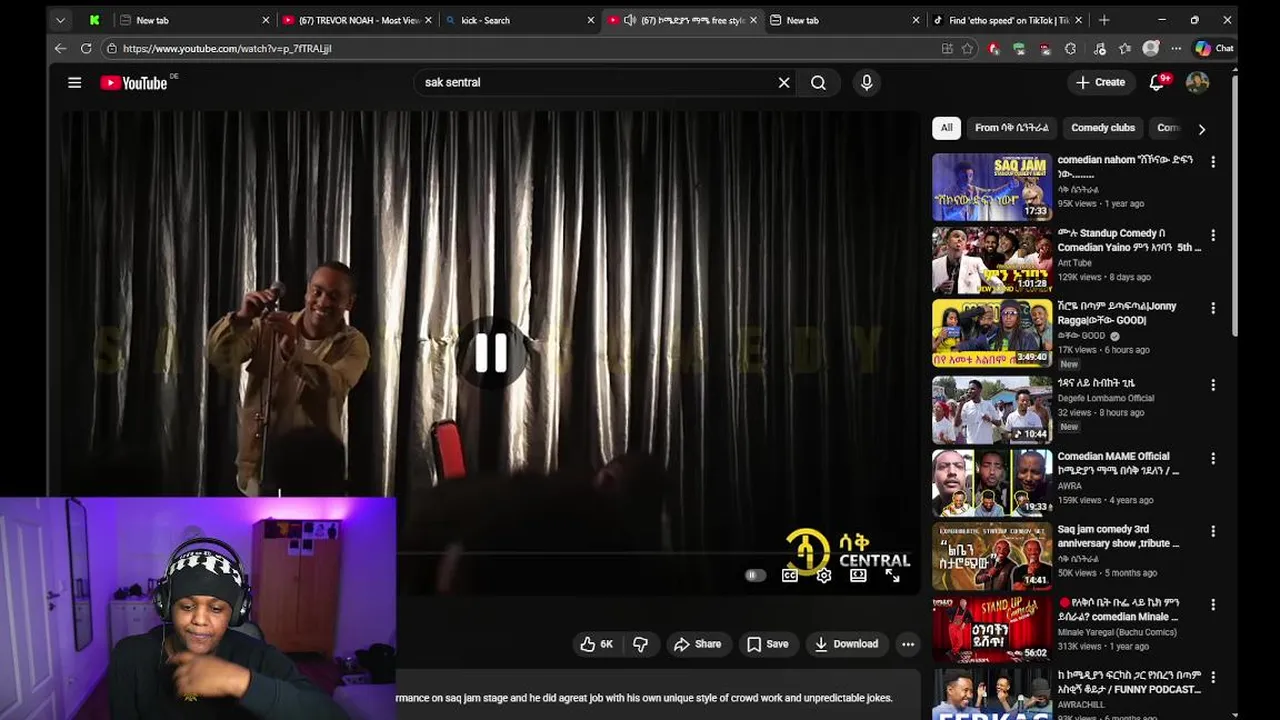Screen dimensions: 1280x720
Task: Download the video
Action: [x=846, y=644]
